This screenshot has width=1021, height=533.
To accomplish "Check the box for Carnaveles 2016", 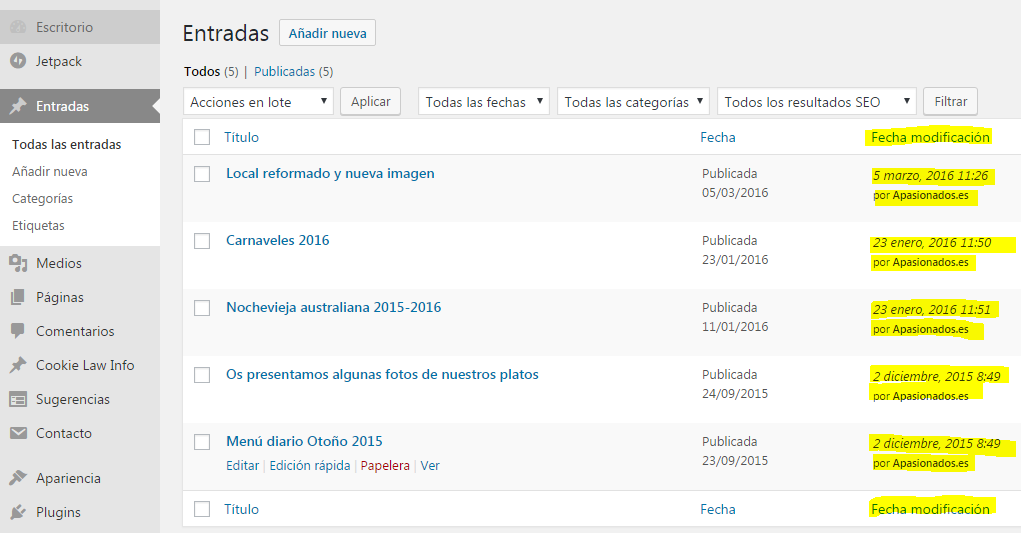I will [202, 241].
